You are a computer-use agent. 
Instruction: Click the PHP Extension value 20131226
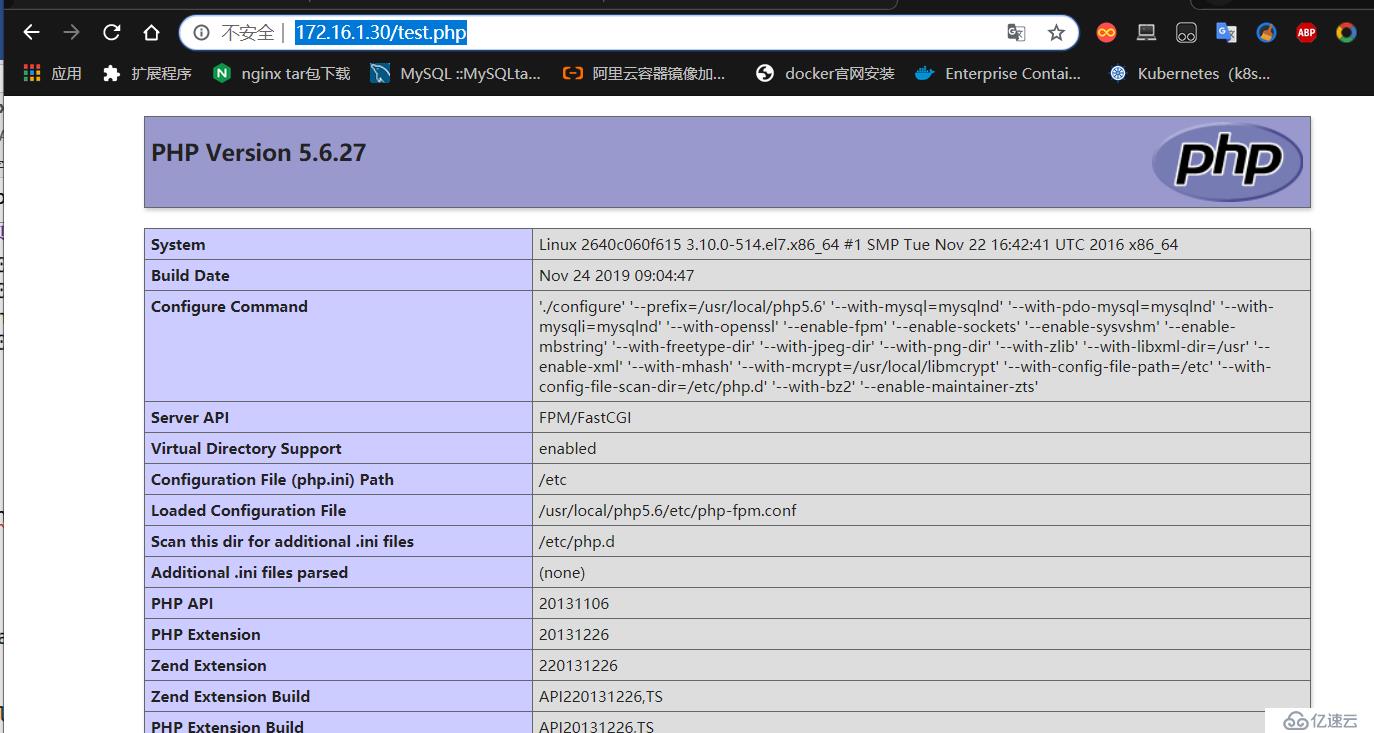[574, 634]
